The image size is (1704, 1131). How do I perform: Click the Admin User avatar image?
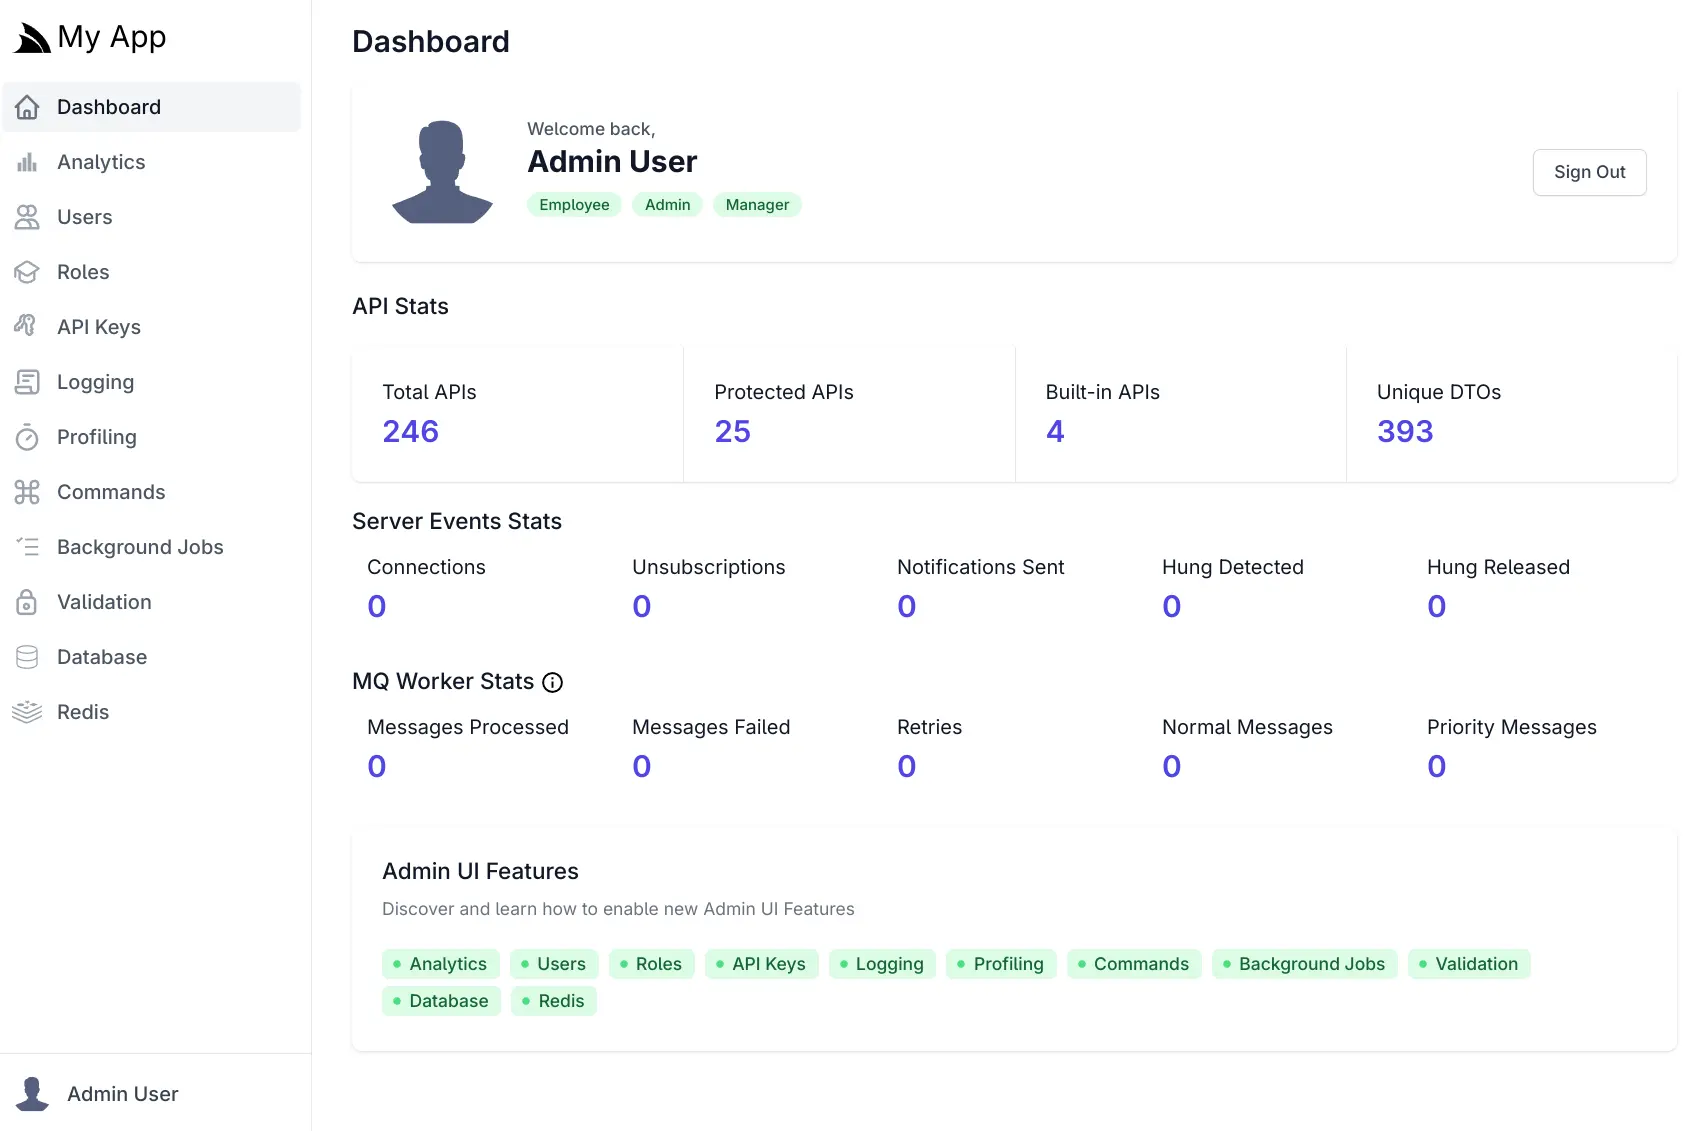point(442,170)
